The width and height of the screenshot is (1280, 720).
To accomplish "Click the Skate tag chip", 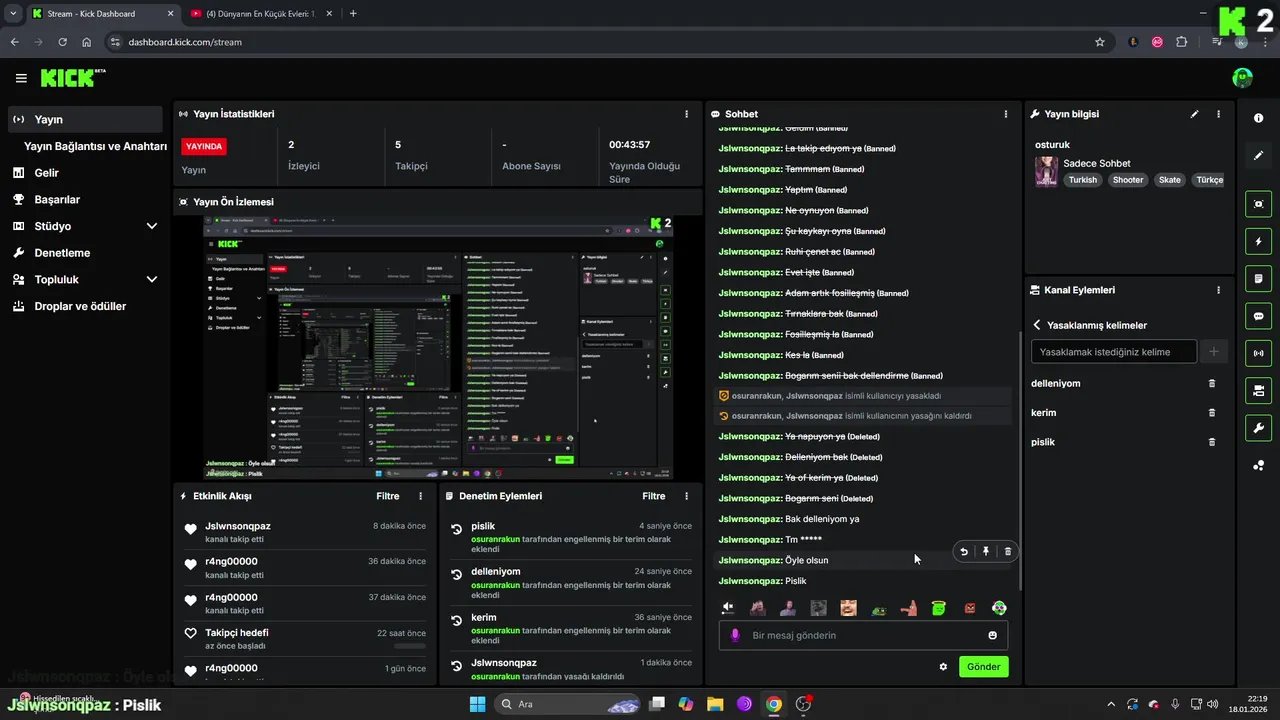I will 1169,180.
